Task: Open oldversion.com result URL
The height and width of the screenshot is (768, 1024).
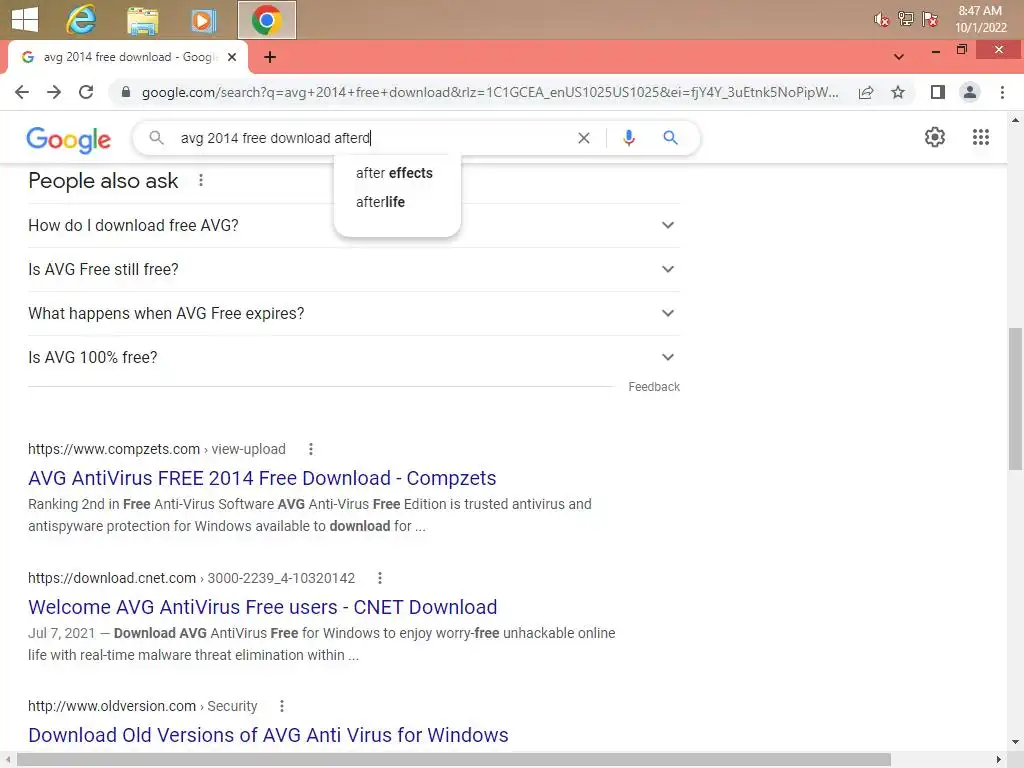Action: [142, 706]
